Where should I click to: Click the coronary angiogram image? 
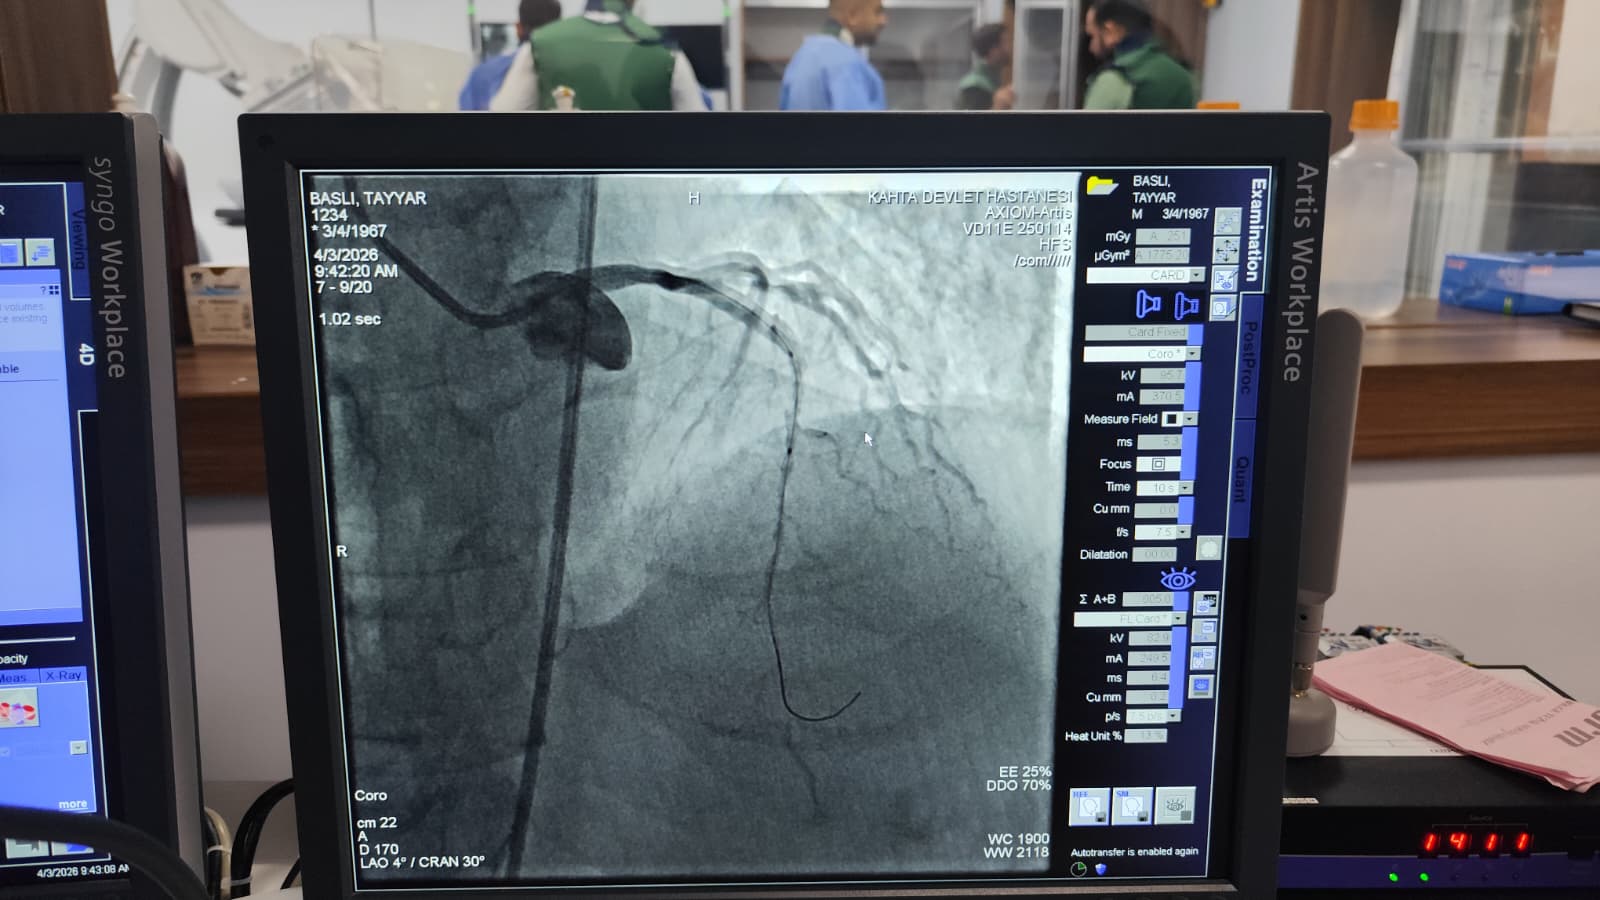(690, 520)
